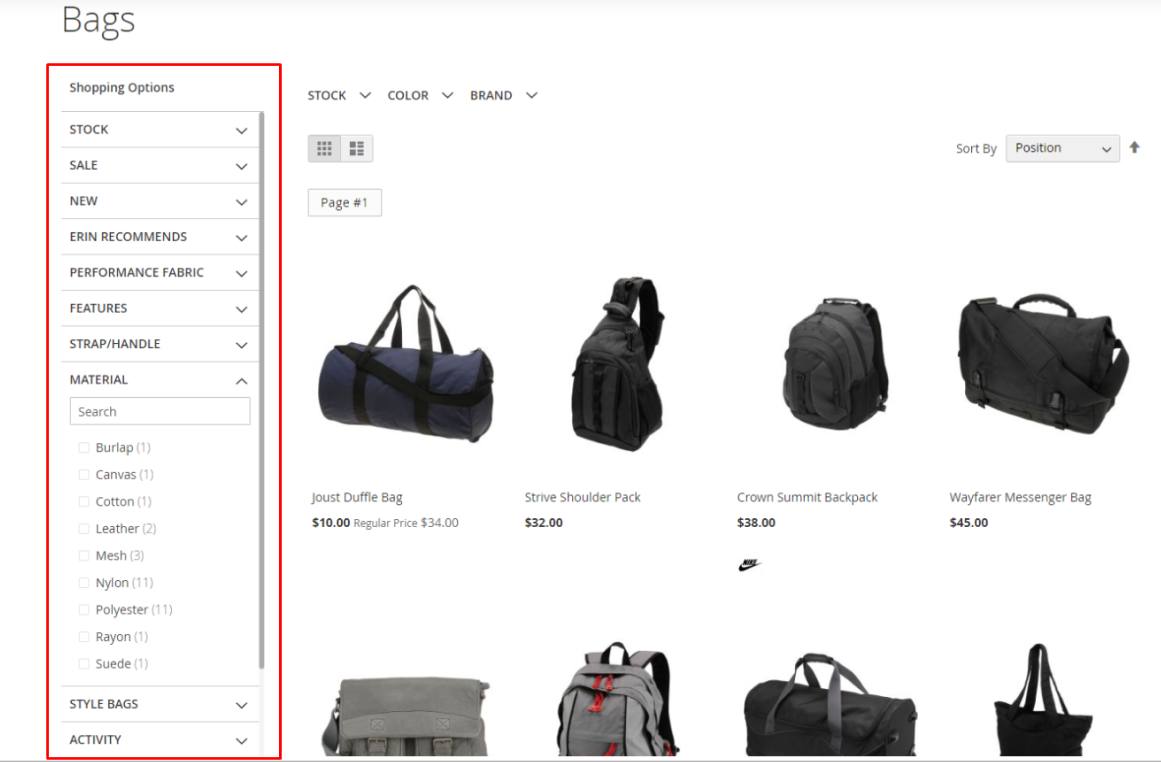Collapse Material filter using its chevron icon
1161x762 pixels.
(241, 381)
